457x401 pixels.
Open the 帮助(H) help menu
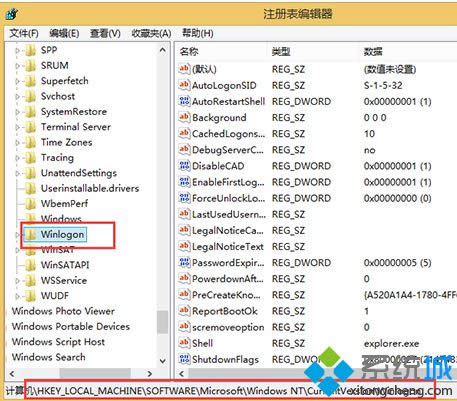[x=198, y=33]
